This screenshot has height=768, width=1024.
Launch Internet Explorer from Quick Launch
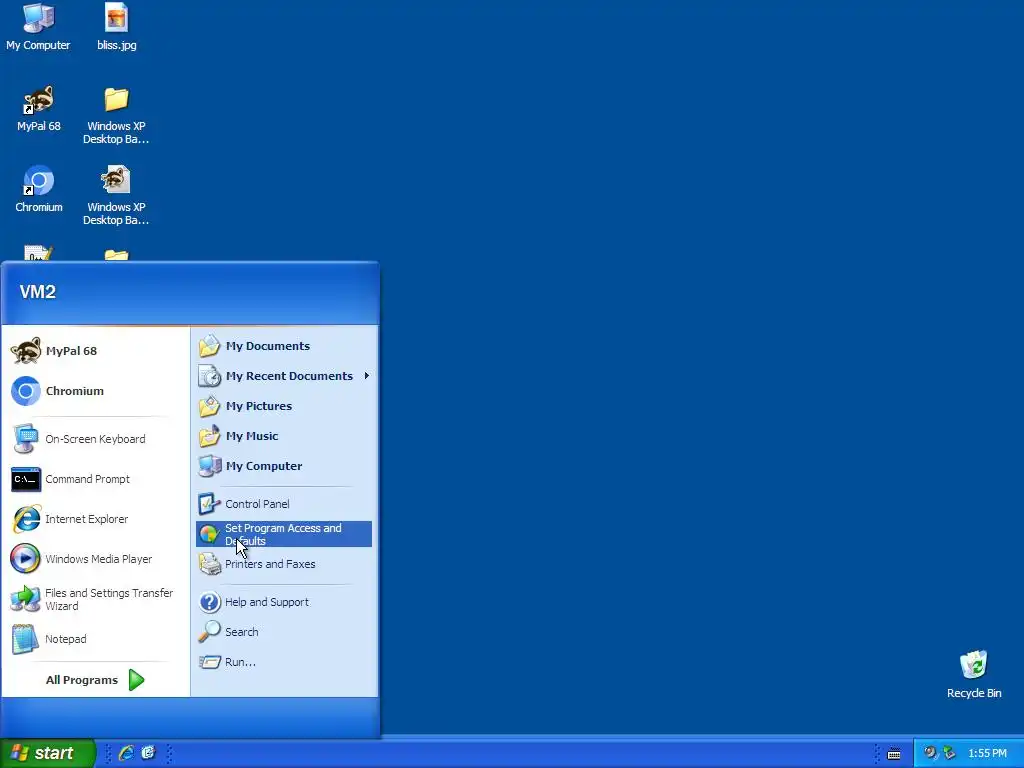tap(126, 753)
